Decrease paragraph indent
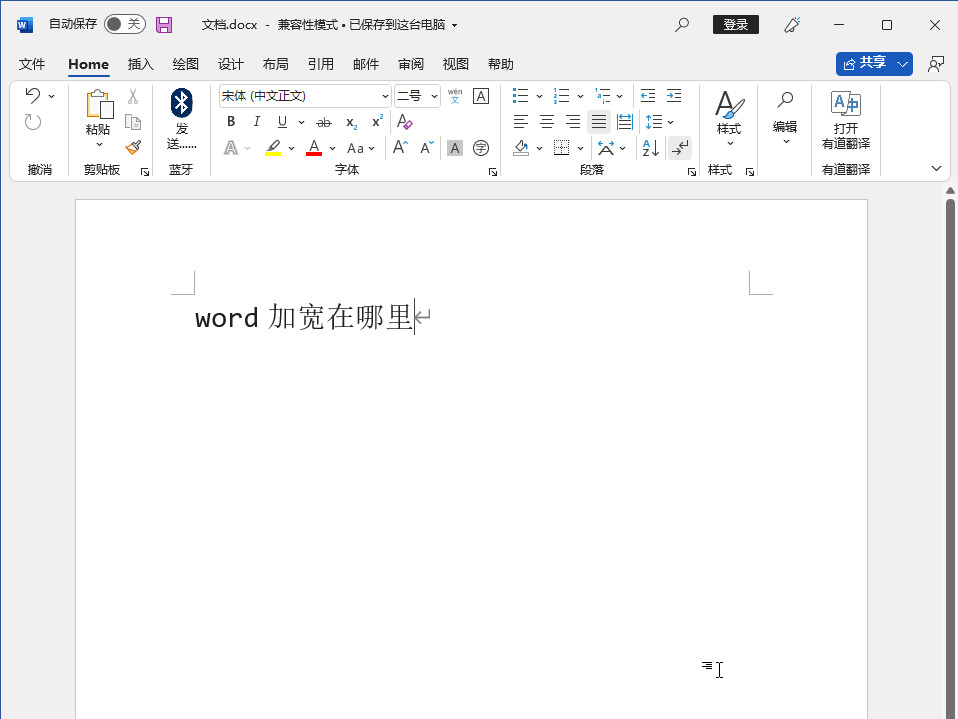This screenshot has width=958, height=719. point(648,96)
